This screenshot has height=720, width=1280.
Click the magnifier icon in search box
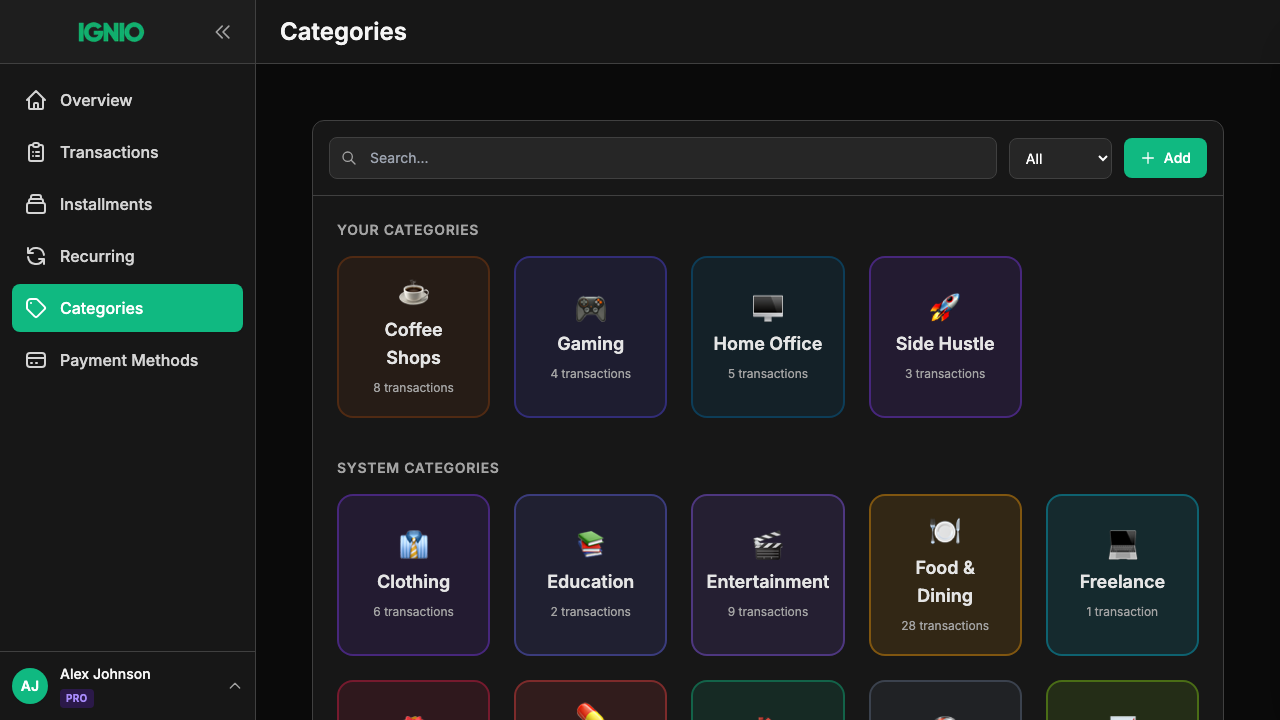click(x=349, y=158)
